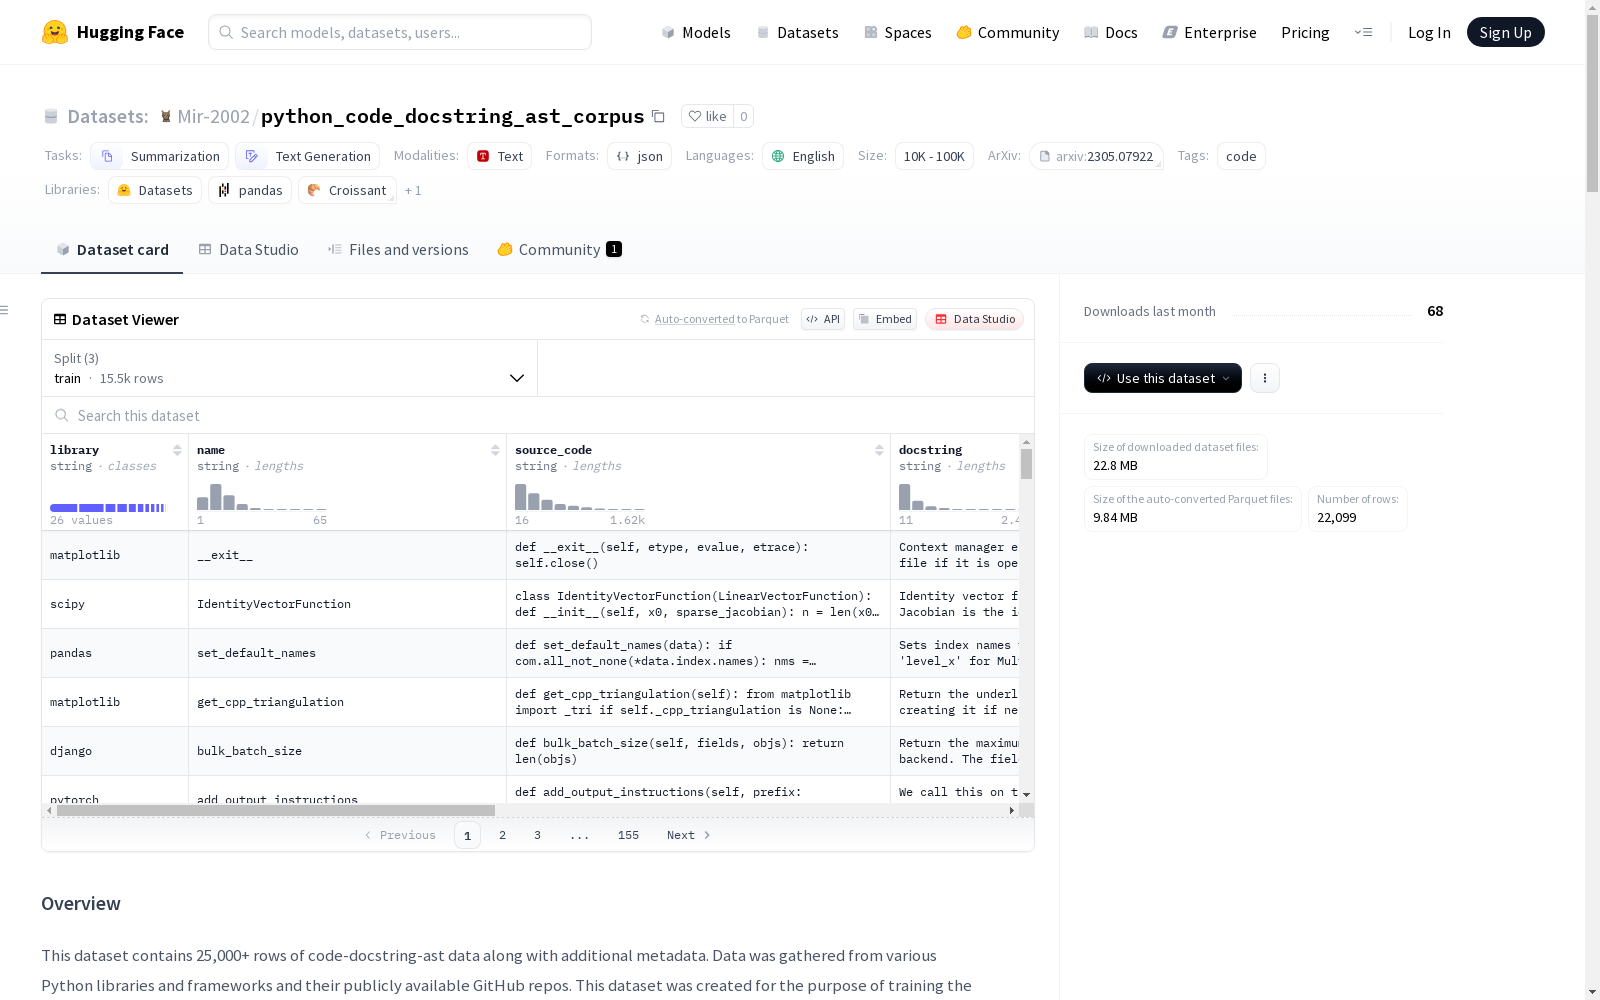
Task: Open the left sidebar table-of-contents icon
Action: (x=4, y=310)
